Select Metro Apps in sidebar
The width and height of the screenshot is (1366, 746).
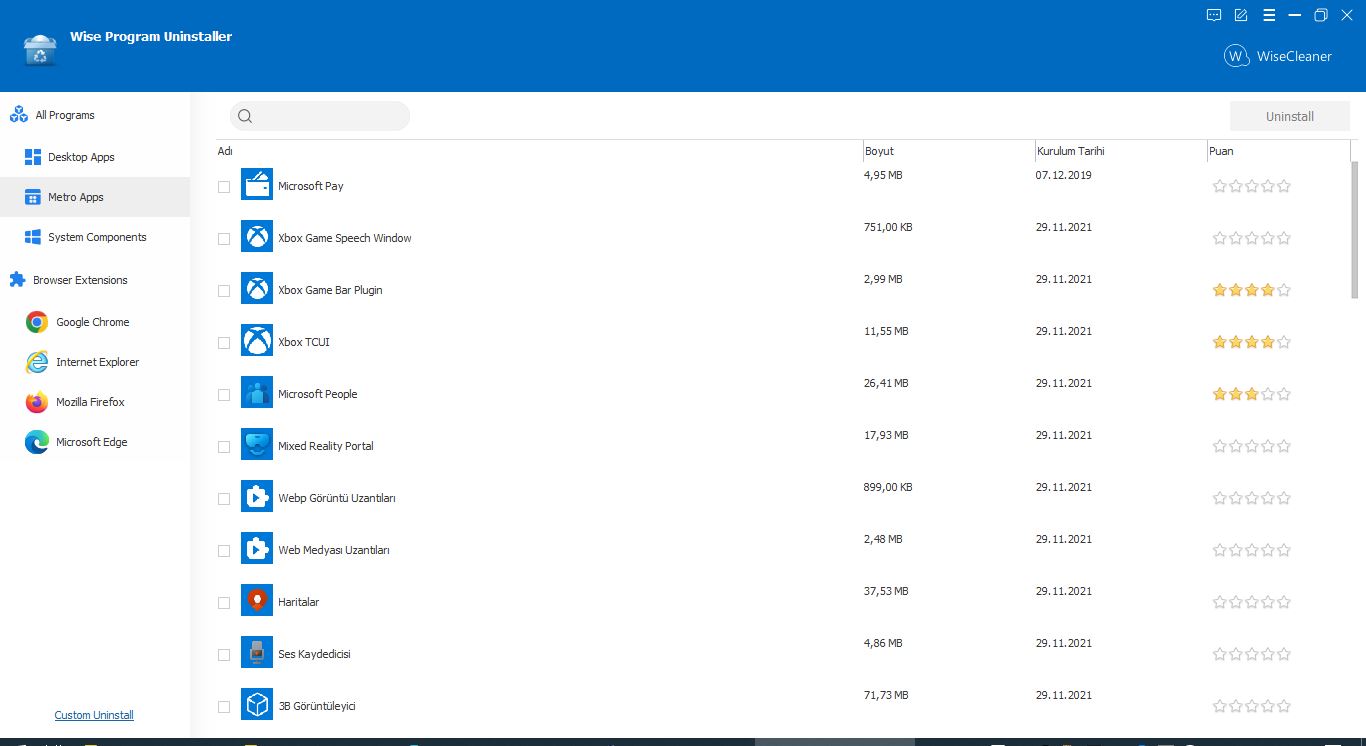point(95,197)
